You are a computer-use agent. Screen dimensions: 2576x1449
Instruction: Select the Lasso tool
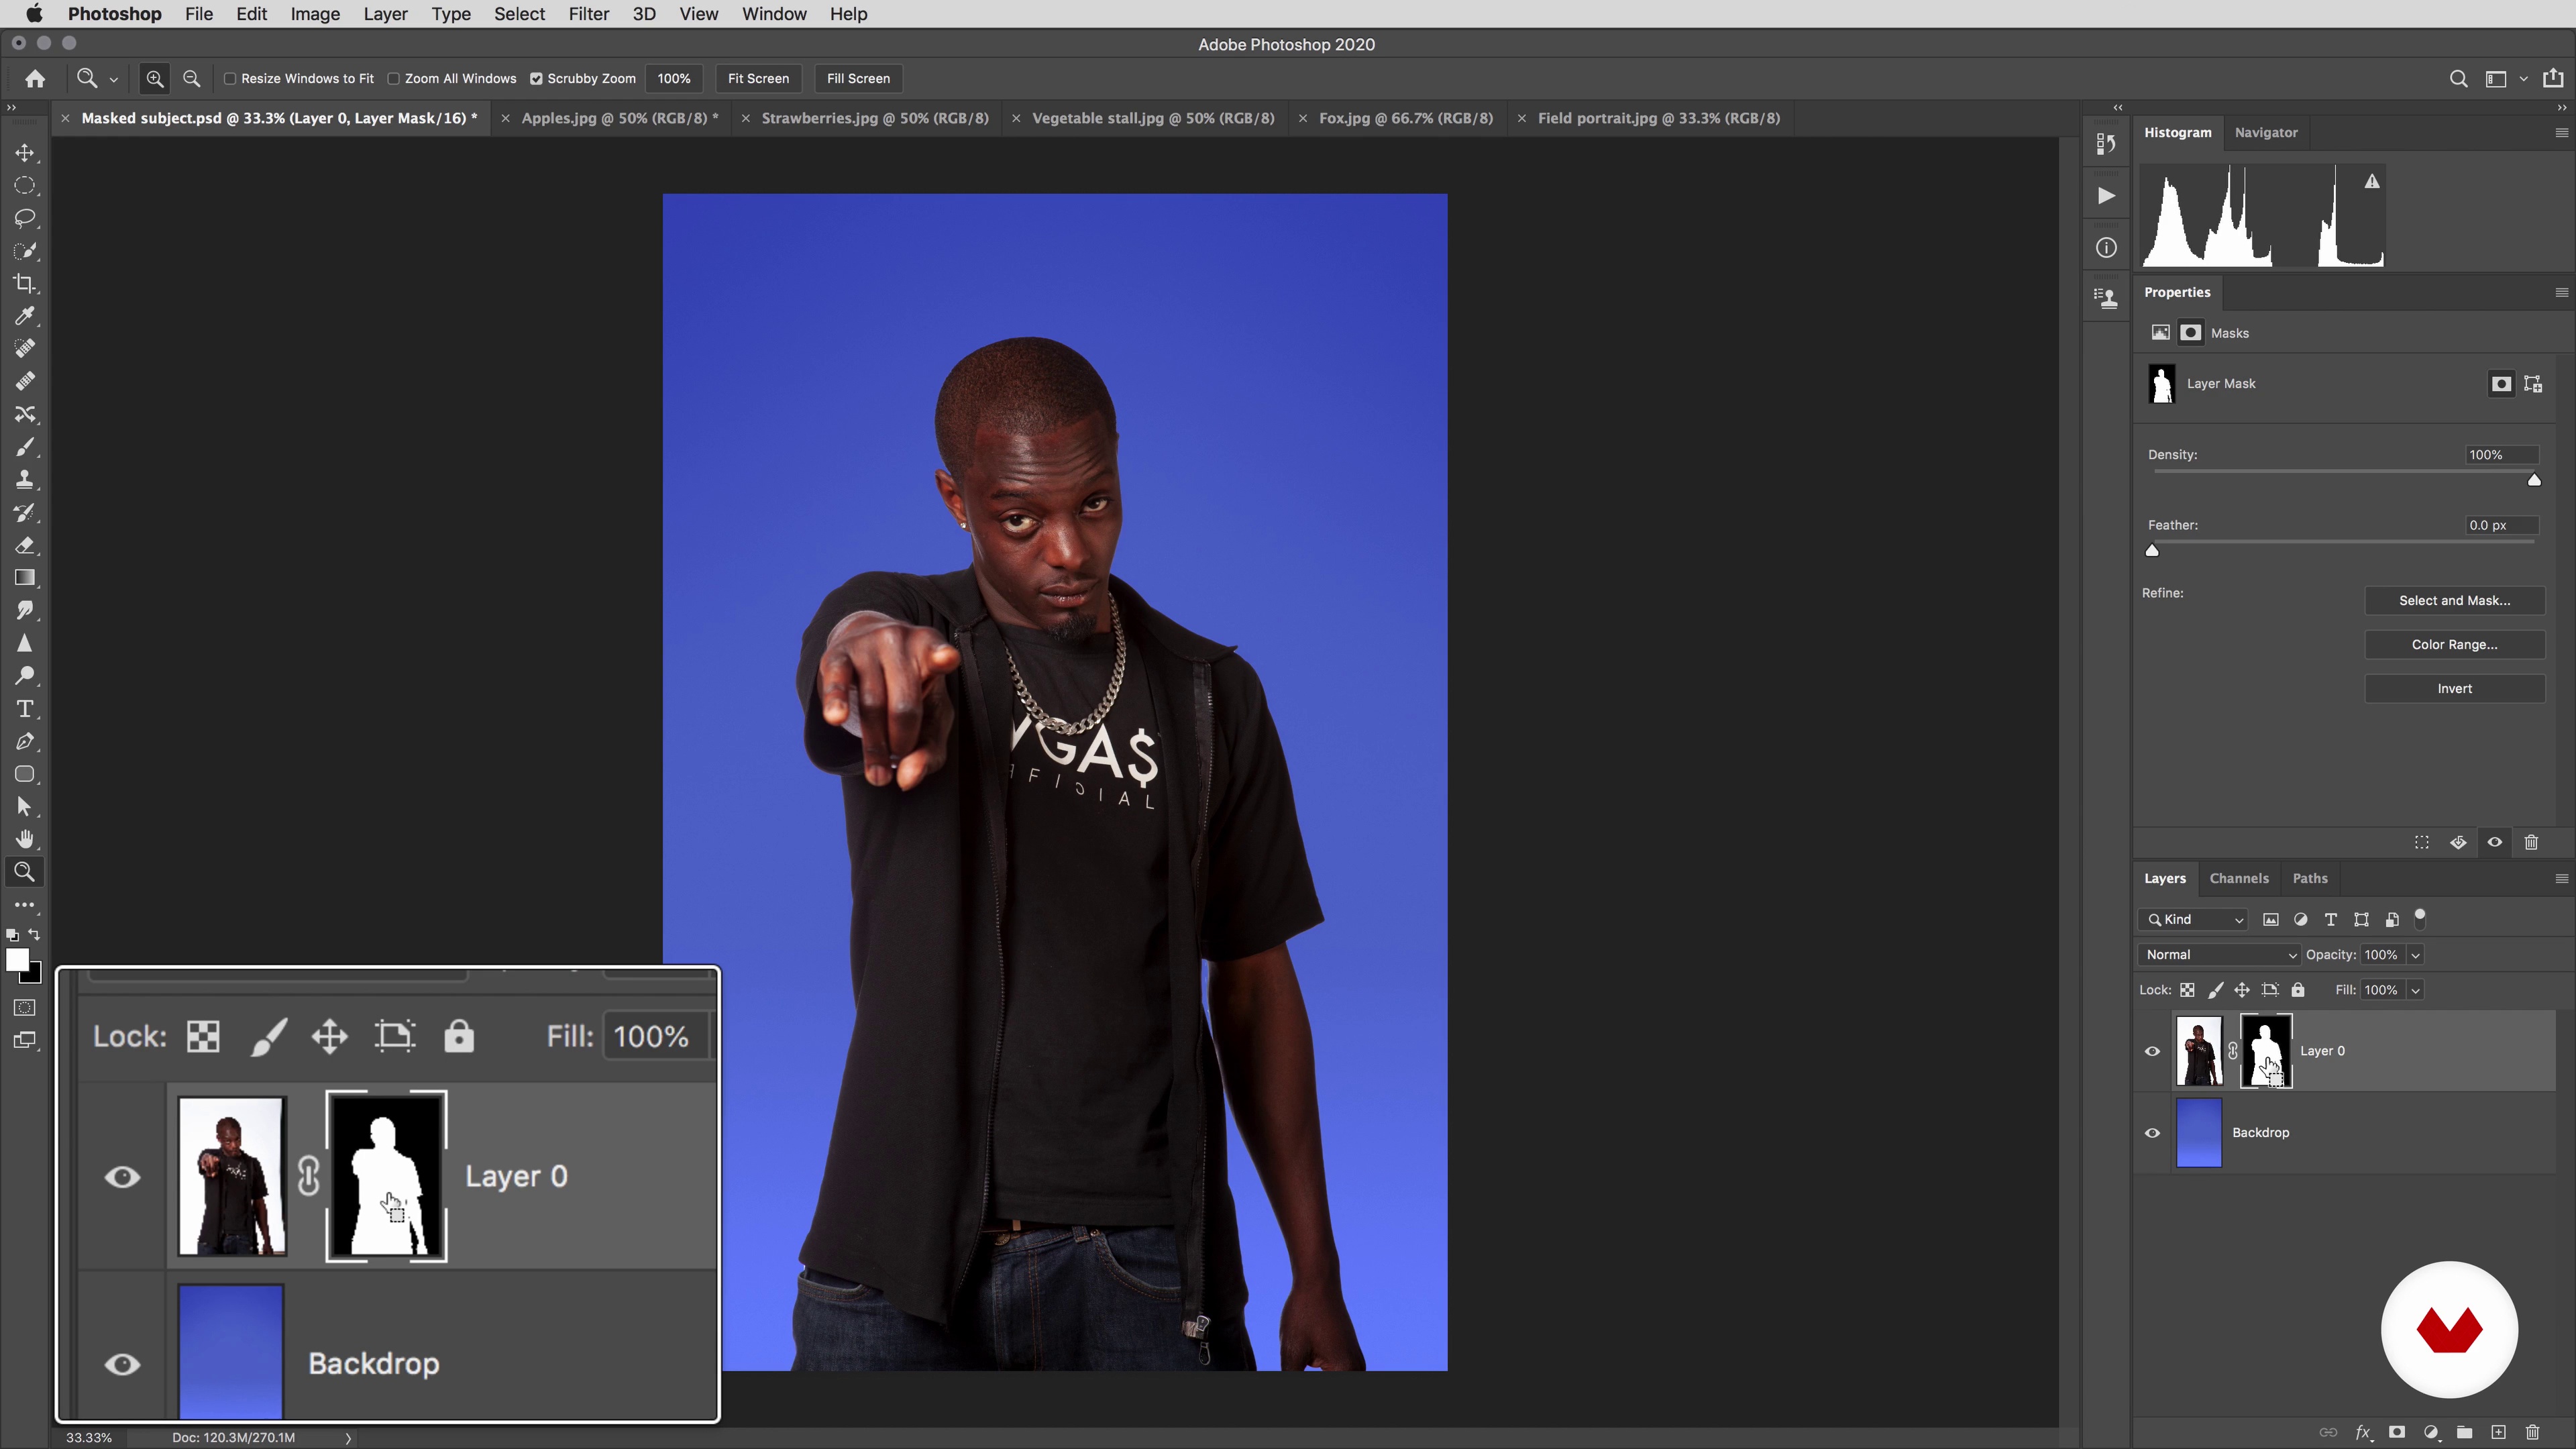[x=25, y=218]
